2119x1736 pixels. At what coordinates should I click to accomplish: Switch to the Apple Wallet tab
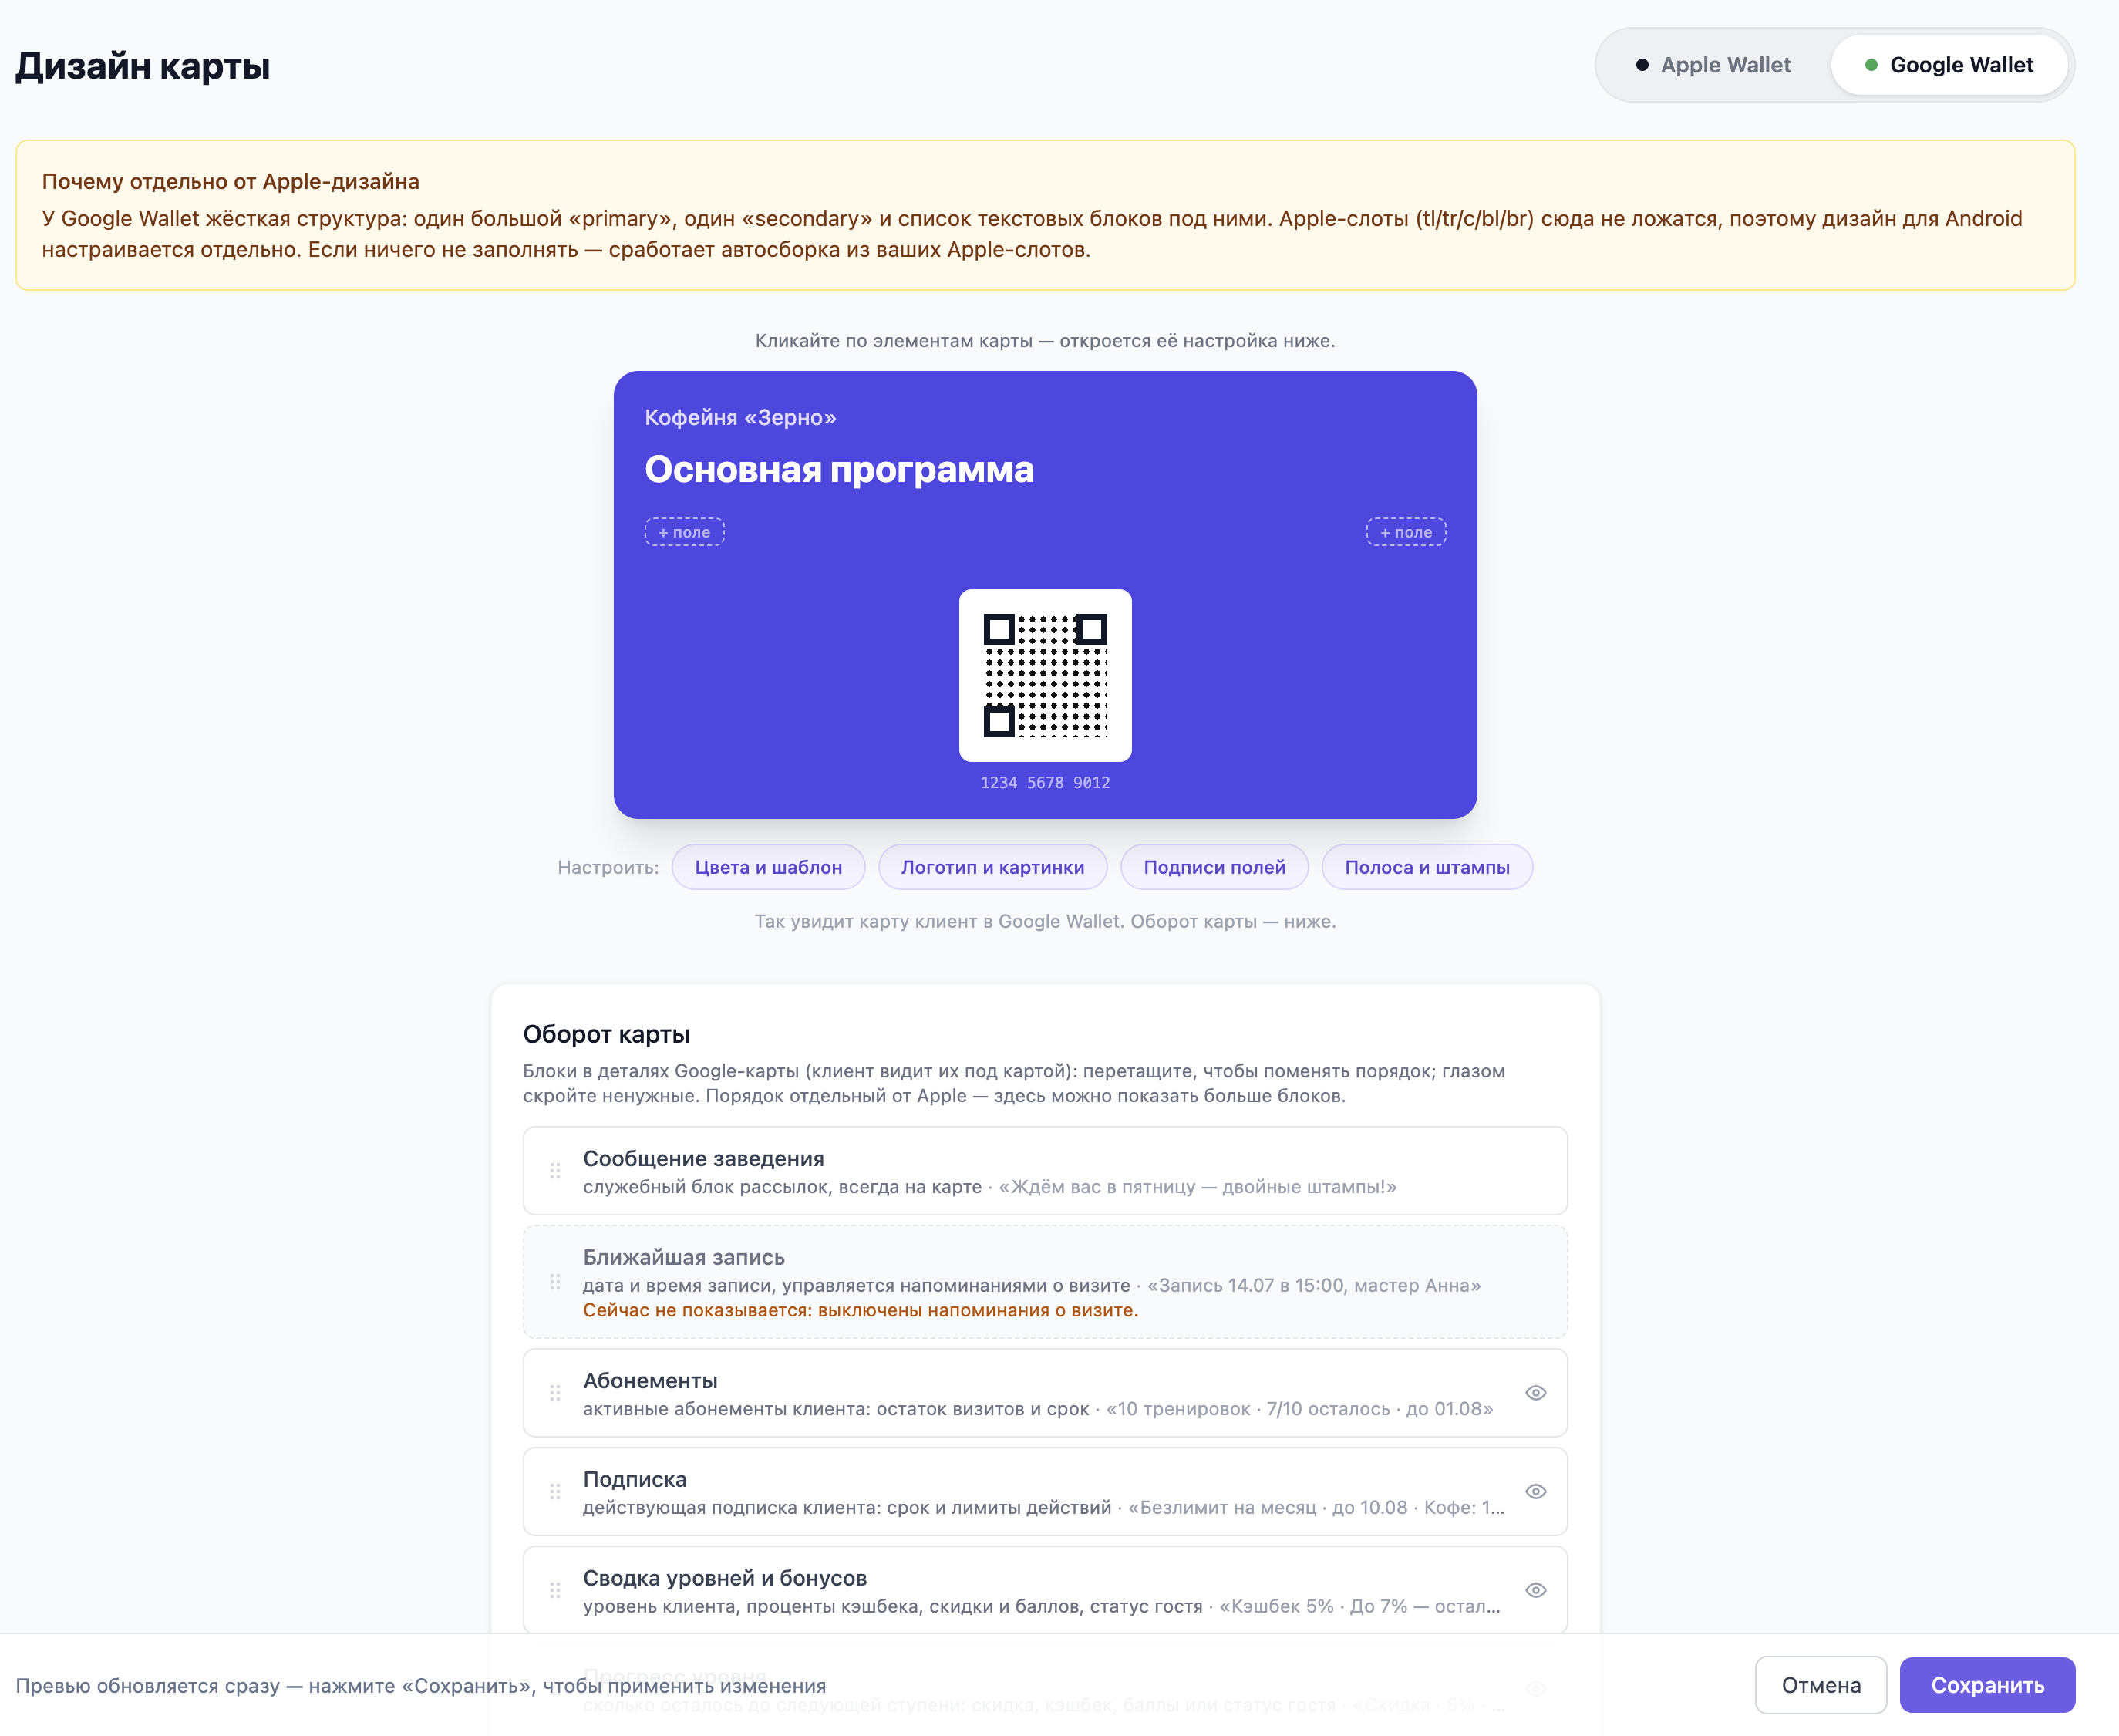tap(1713, 65)
